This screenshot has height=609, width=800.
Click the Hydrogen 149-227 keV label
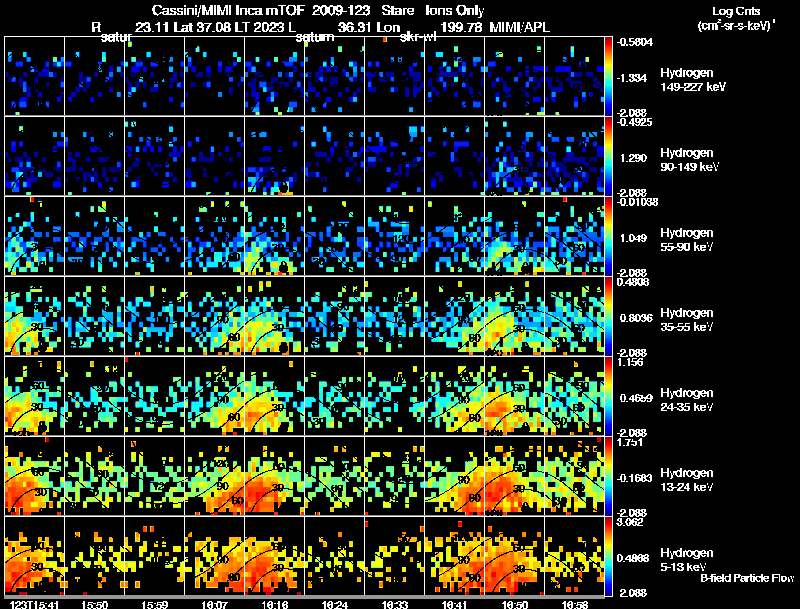coord(693,80)
